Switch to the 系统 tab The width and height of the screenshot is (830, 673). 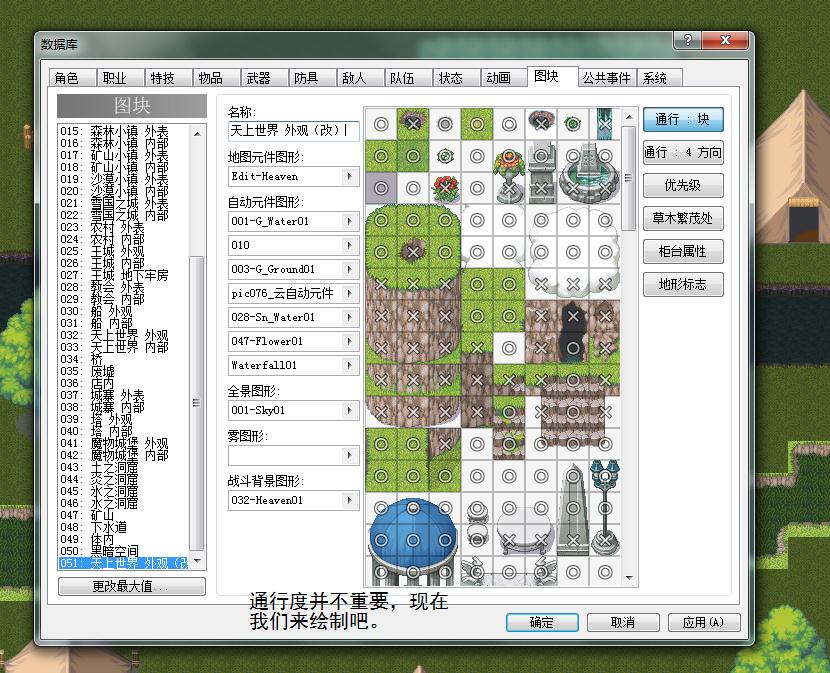(x=660, y=78)
